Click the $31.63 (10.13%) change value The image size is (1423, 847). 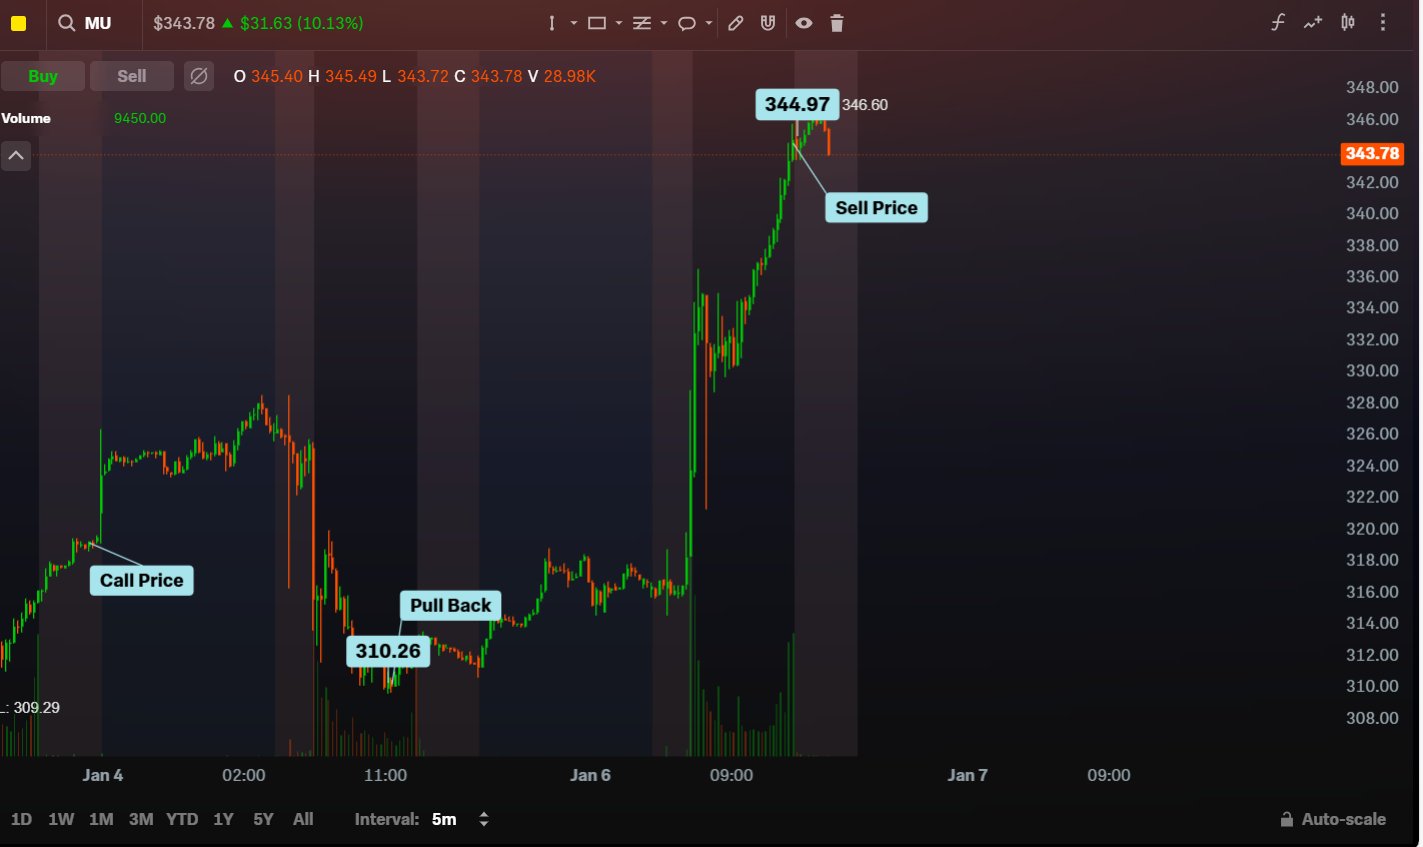click(x=301, y=23)
